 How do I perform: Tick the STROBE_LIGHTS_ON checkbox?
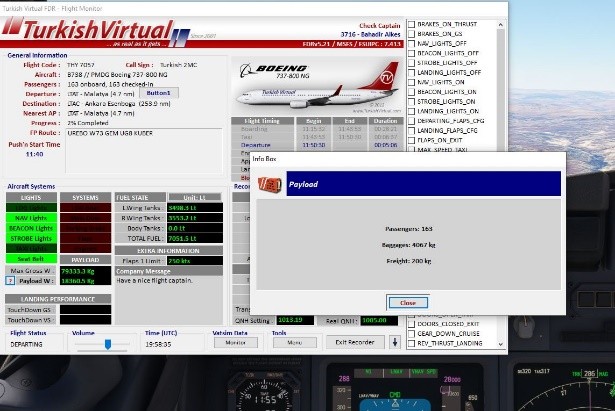[x=411, y=102]
